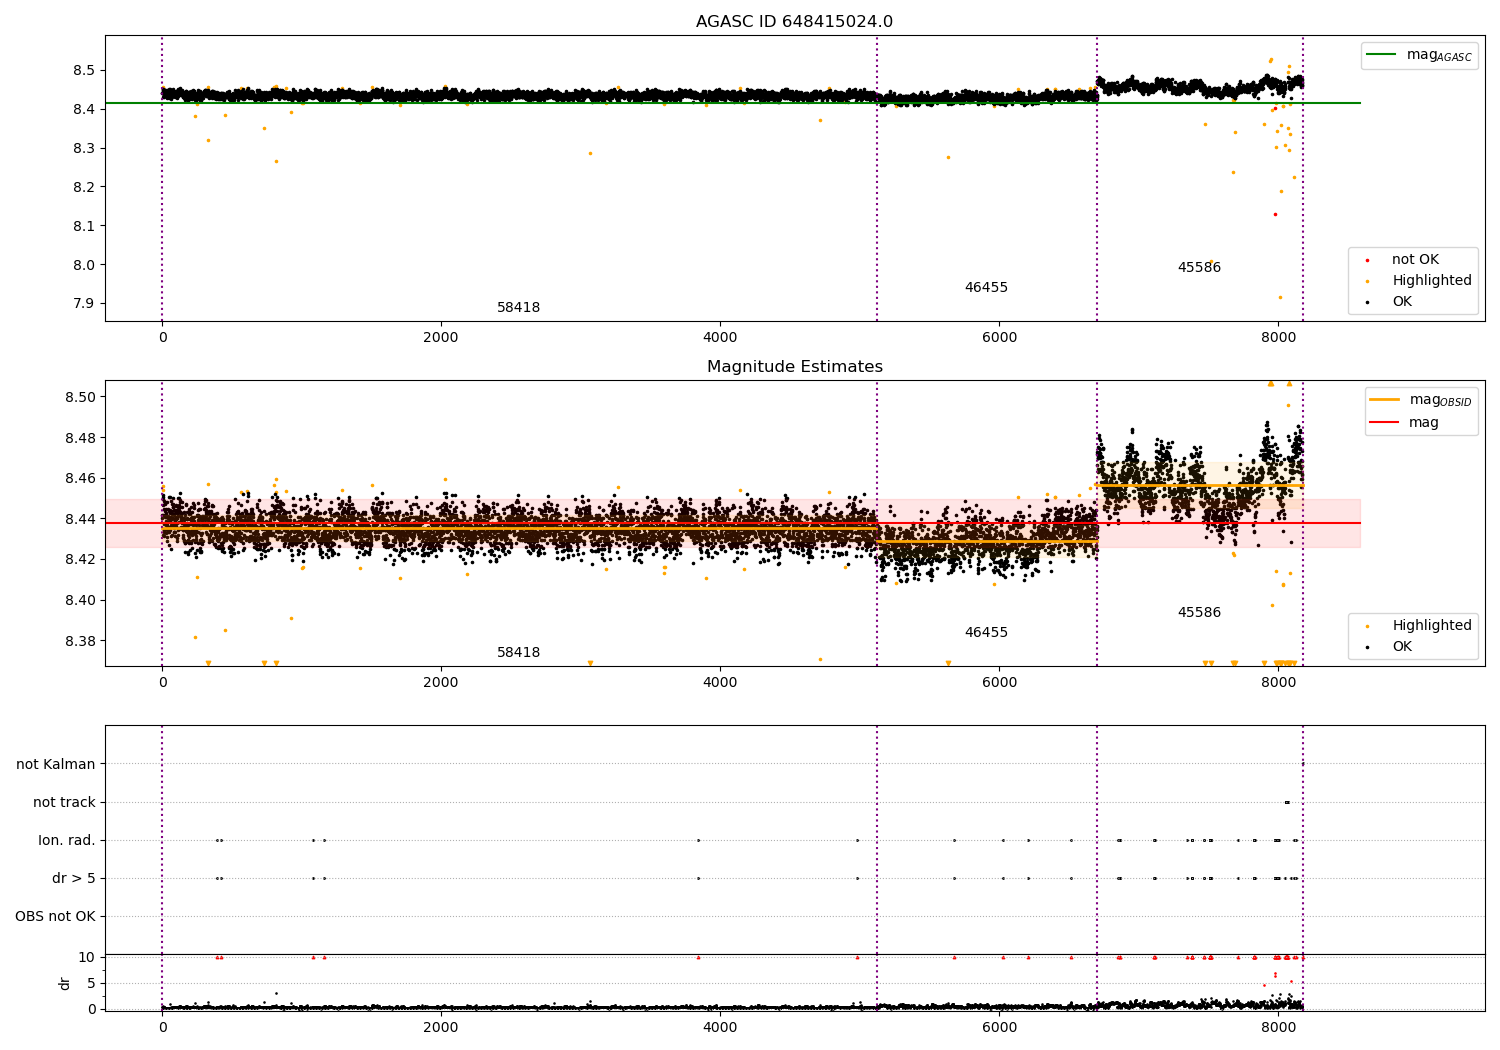Click observation label 45586 in top plot

pyautogui.click(x=1199, y=268)
